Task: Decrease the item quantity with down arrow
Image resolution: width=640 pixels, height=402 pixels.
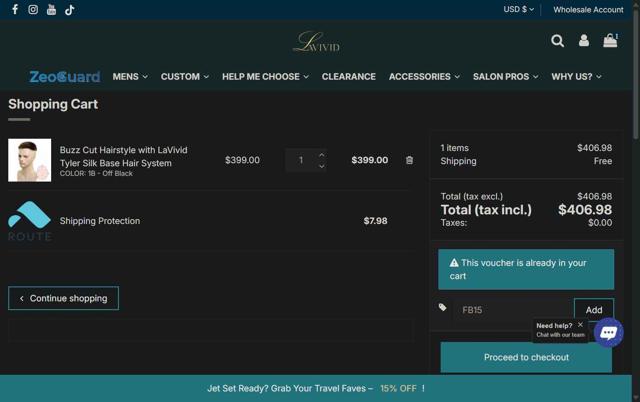Action: click(x=322, y=166)
